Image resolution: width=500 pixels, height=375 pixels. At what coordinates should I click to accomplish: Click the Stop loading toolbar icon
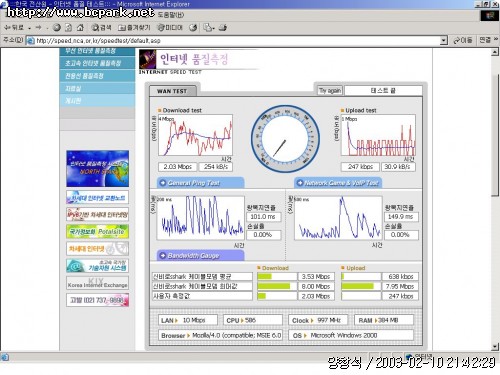coord(57,28)
